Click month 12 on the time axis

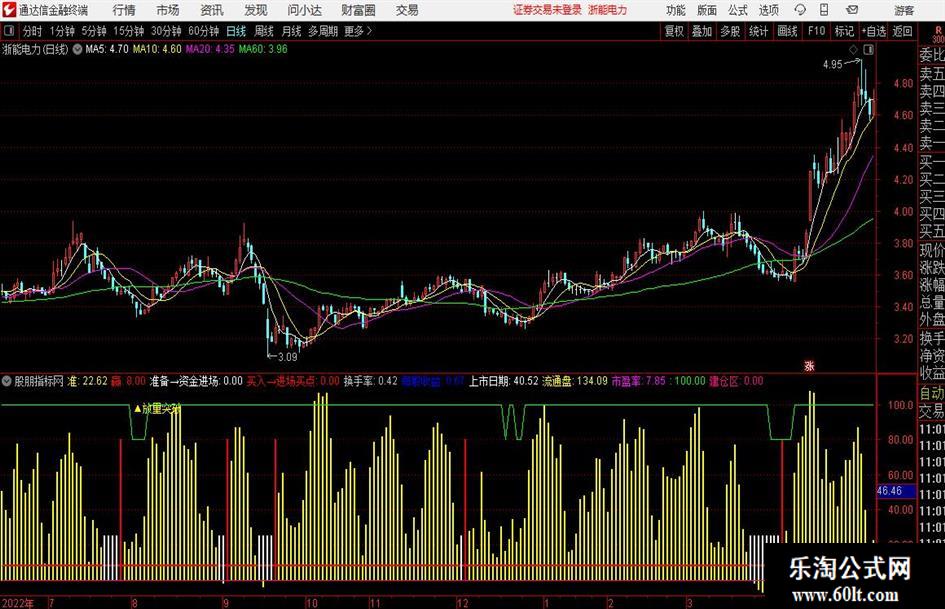coord(462,603)
